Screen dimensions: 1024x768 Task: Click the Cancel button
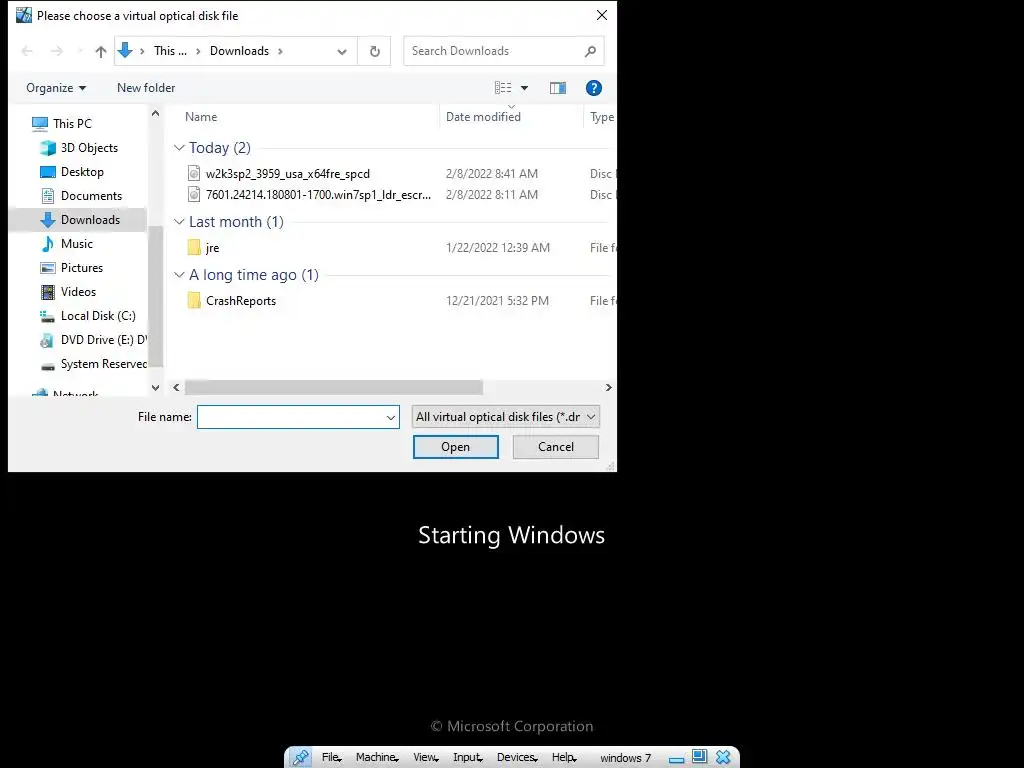(x=556, y=447)
